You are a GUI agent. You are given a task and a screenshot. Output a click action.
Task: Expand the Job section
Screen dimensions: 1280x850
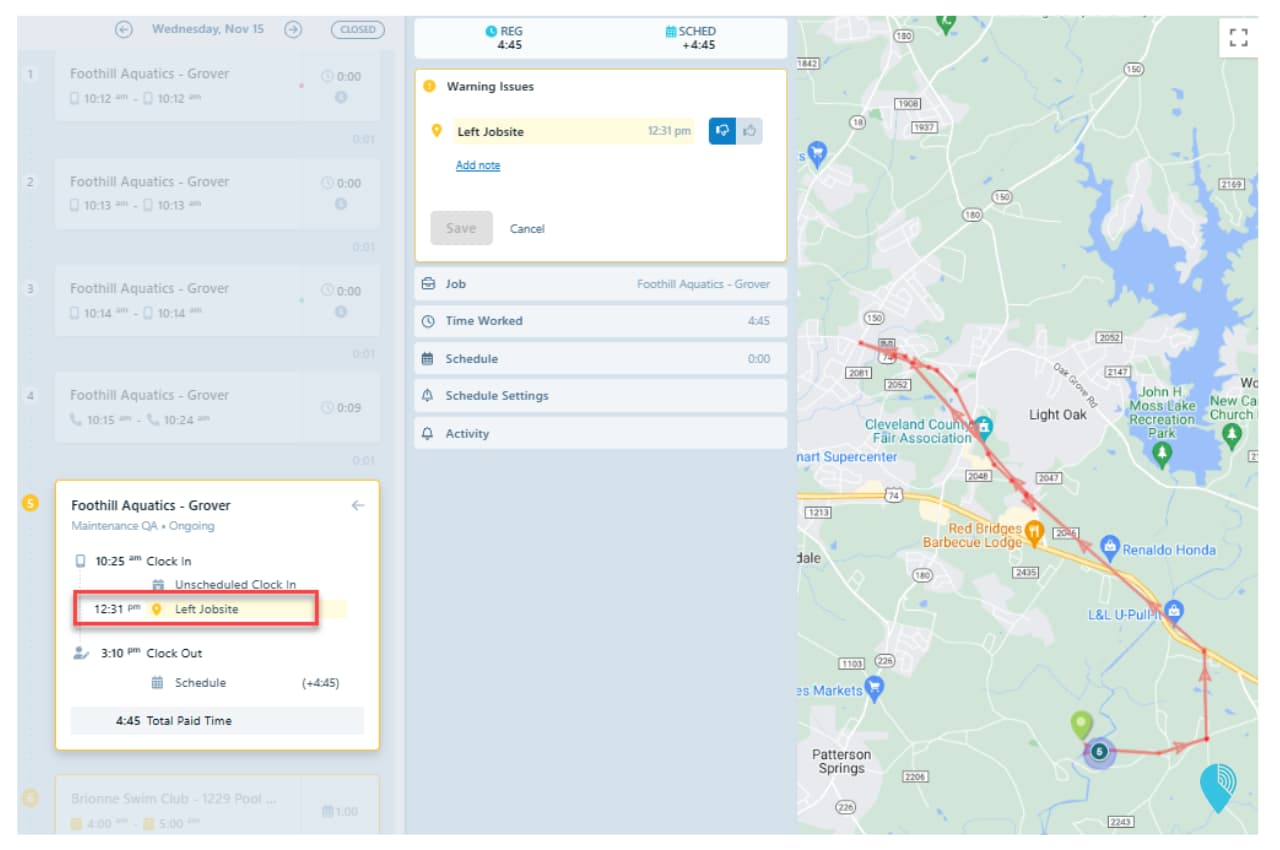point(600,284)
